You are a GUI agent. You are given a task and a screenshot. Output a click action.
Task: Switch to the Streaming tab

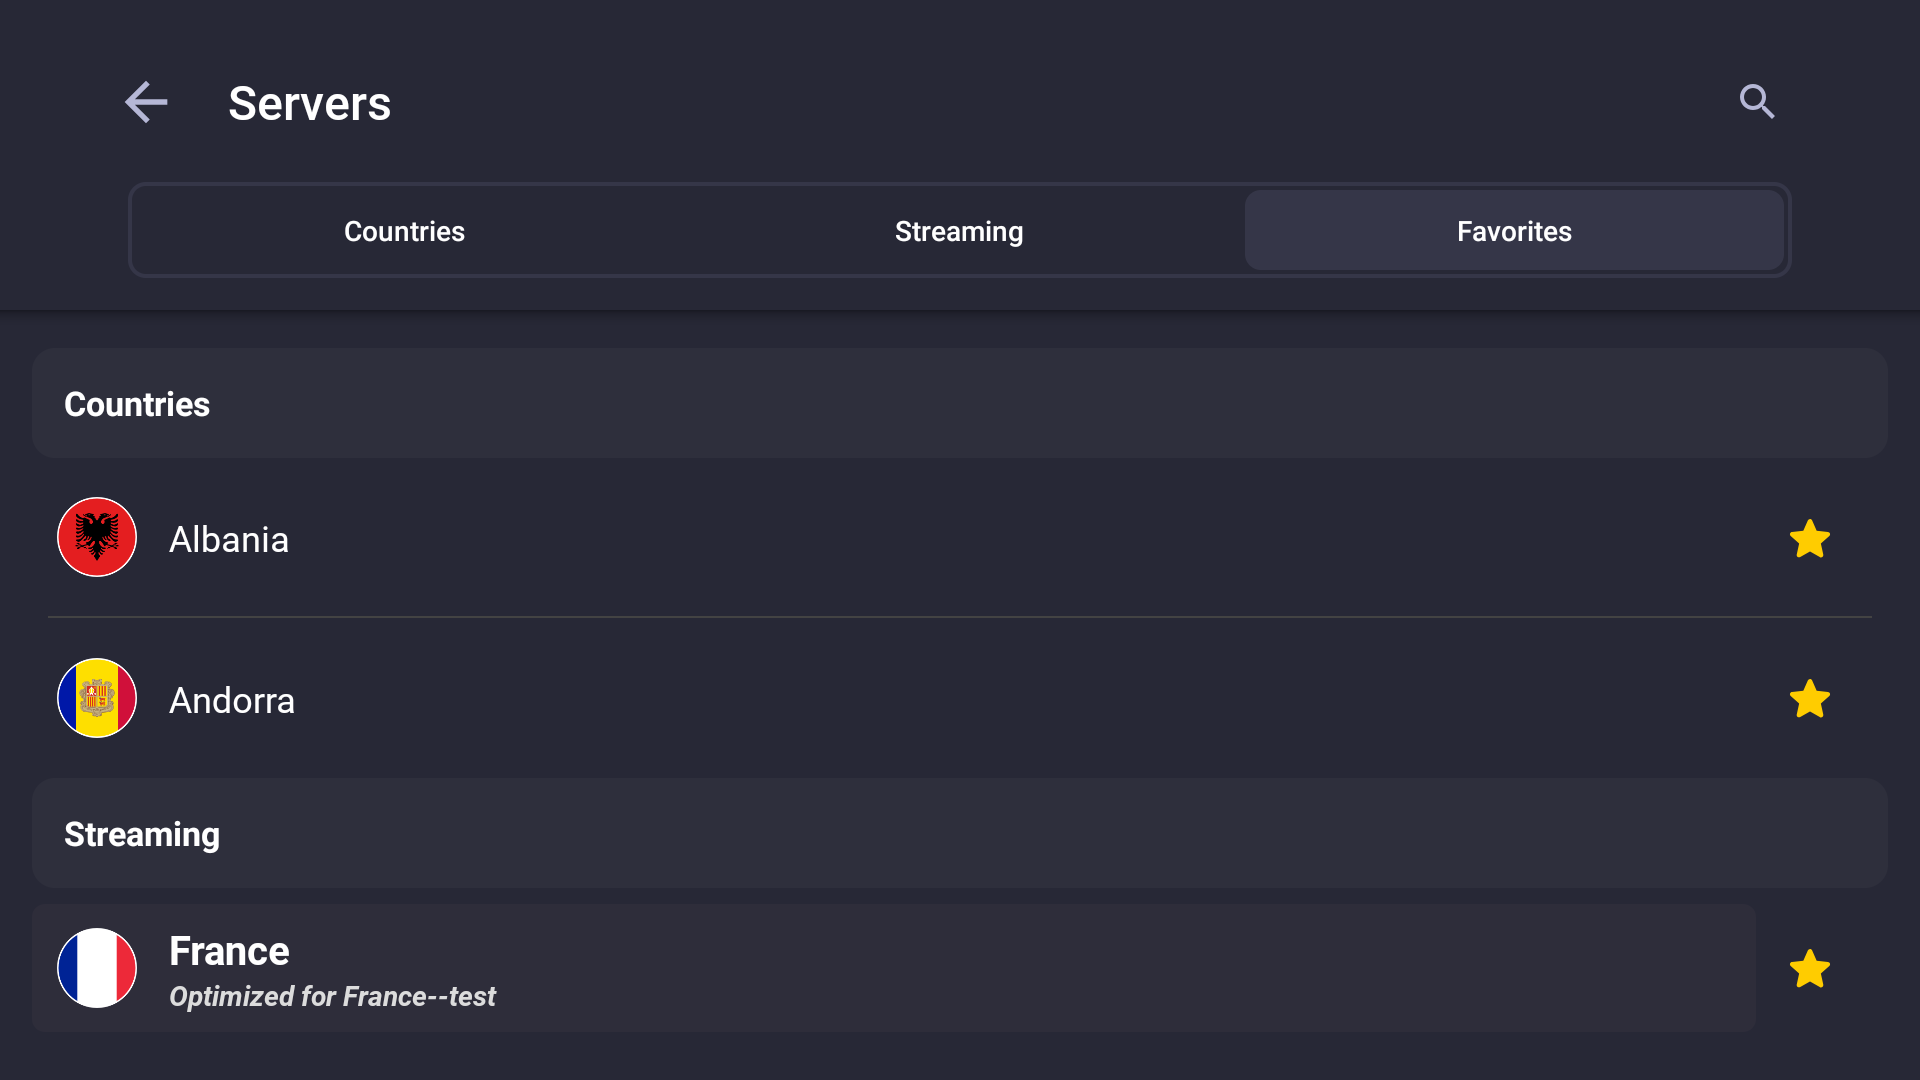959,231
